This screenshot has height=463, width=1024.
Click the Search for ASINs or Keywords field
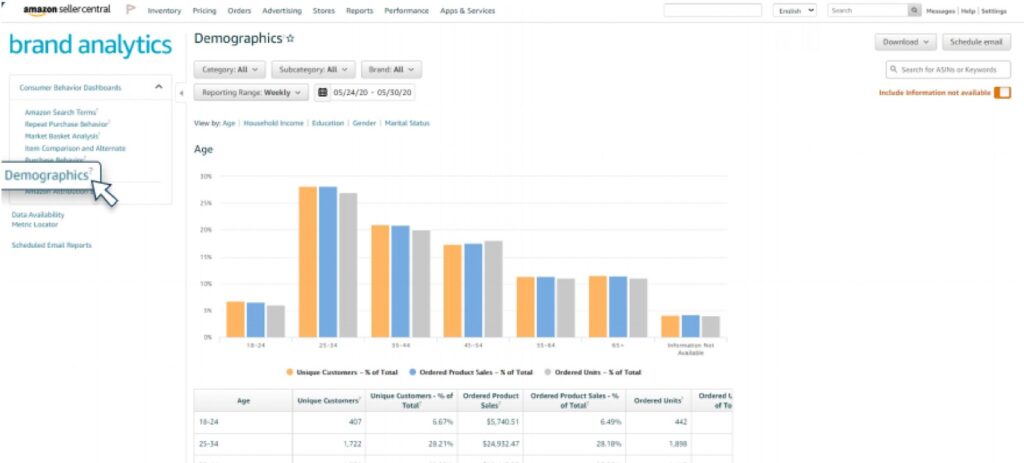[948, 69]
